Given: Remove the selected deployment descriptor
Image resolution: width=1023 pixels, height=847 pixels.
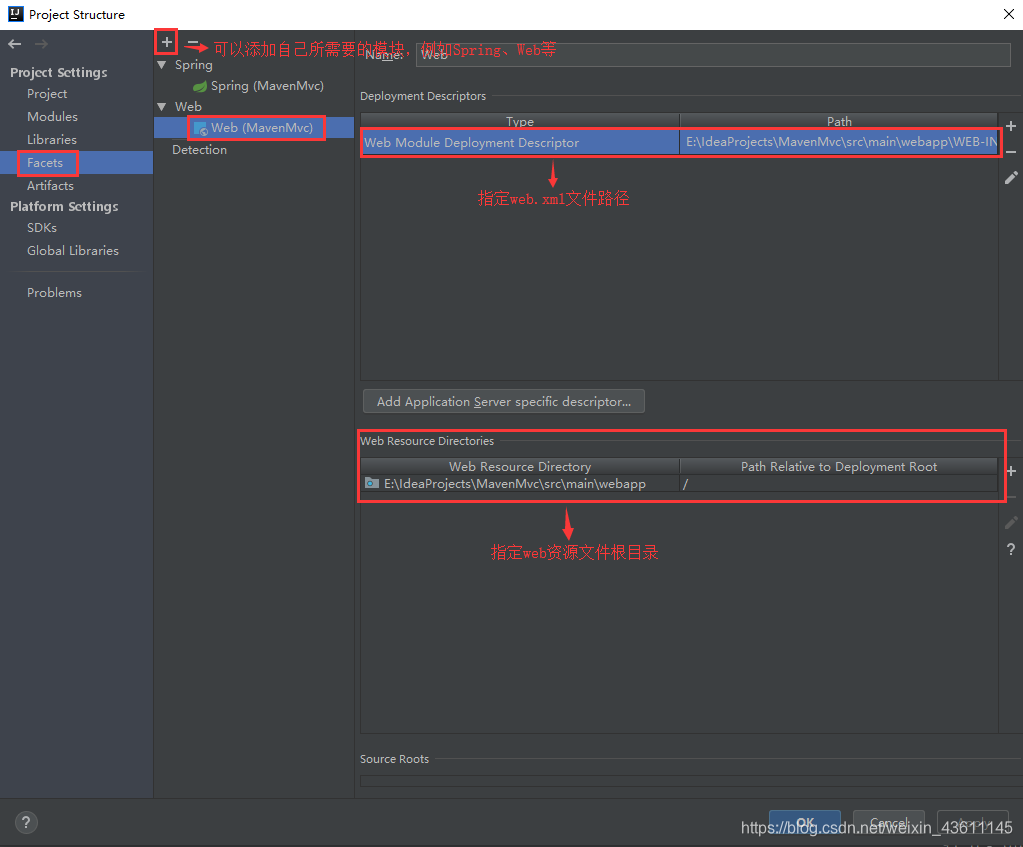Looking at the screenshot, I should (x=1011, y=152).
